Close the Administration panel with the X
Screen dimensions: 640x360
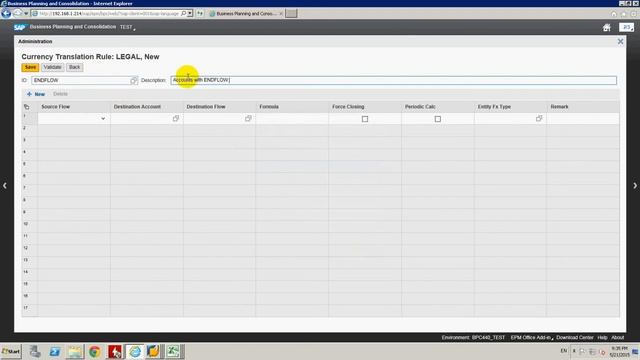620,42
